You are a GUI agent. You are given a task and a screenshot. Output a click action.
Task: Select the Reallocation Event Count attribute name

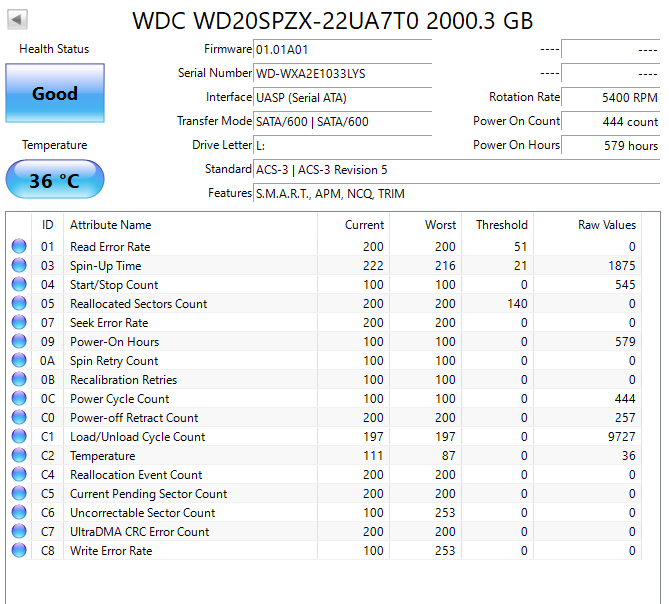coord(136,475)
